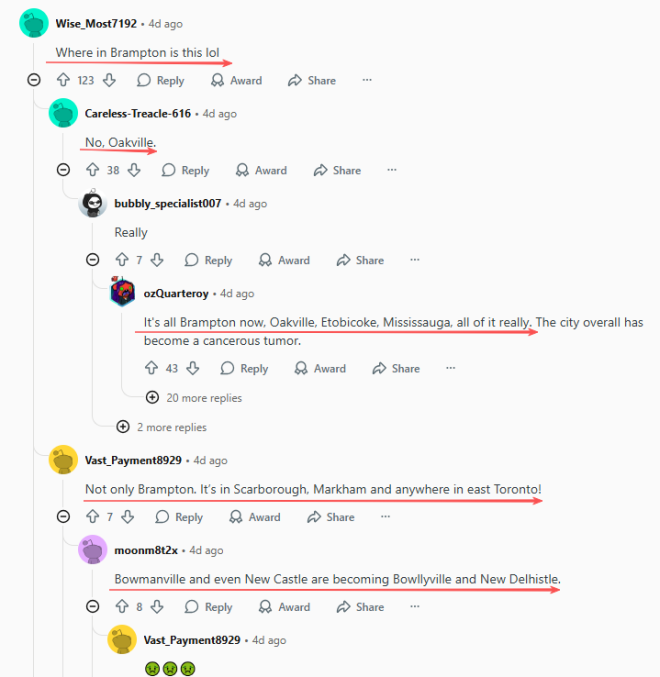Award bubbly_specialist007's "Really" comment

tap(284, 260)
